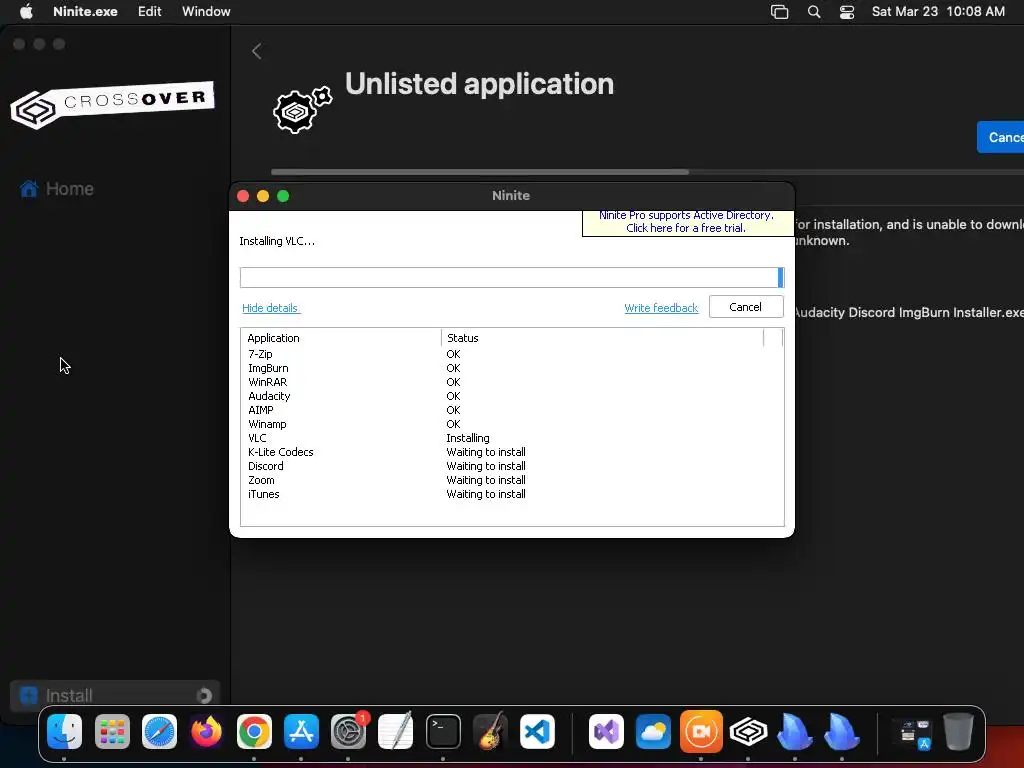Open the Edit menu

(150, 12)
